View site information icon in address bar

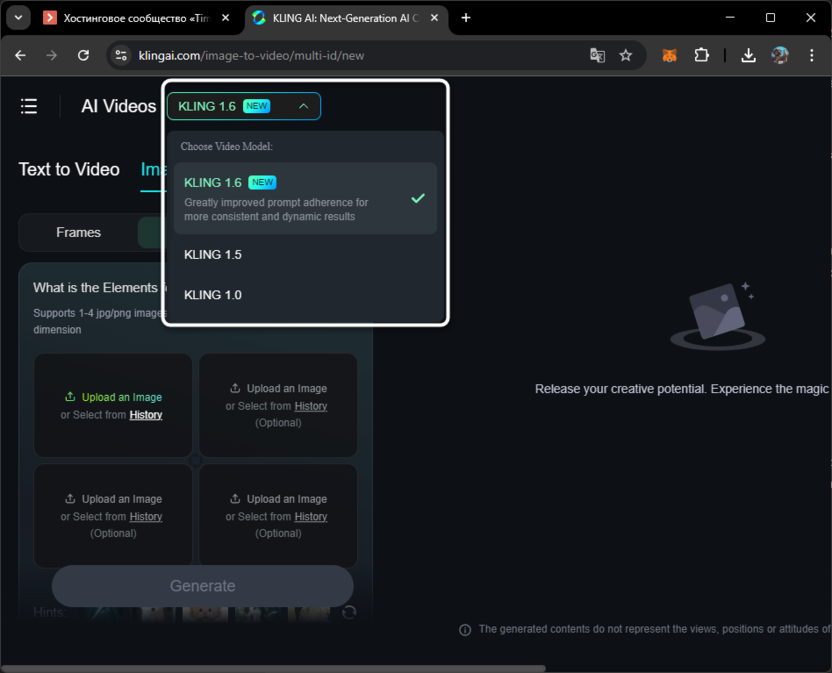click(x=121, y=55)
